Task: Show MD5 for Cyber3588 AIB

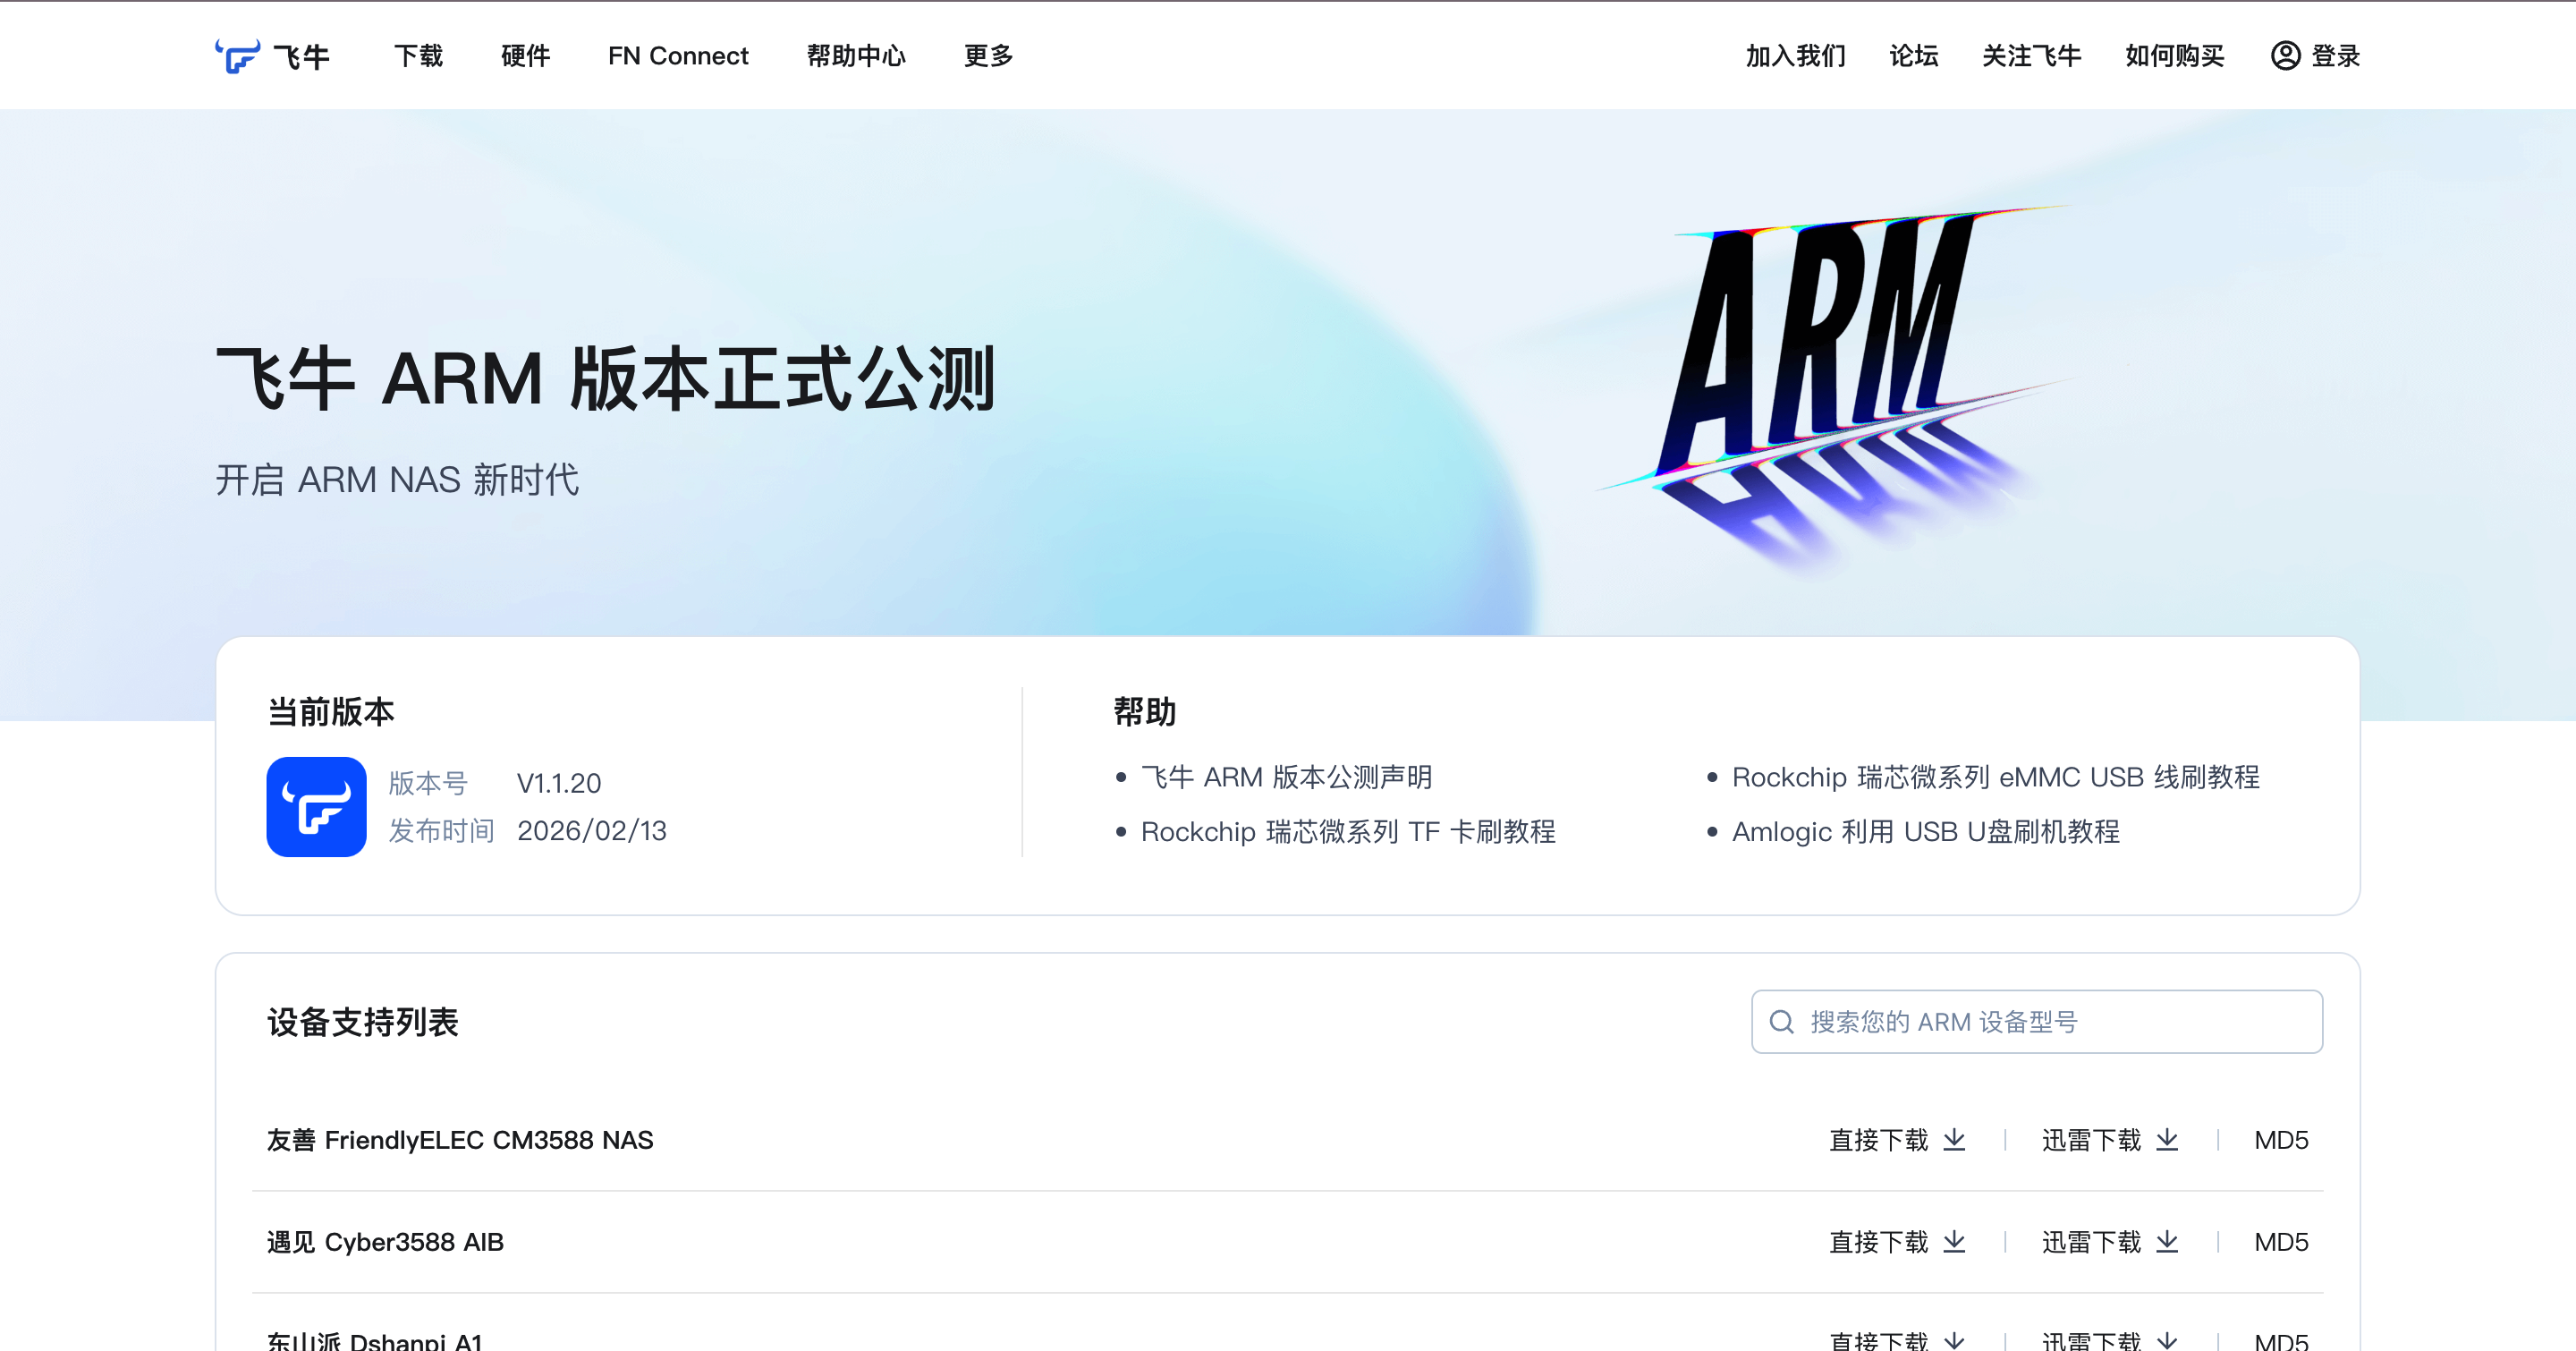Action: (2281, 1242)
